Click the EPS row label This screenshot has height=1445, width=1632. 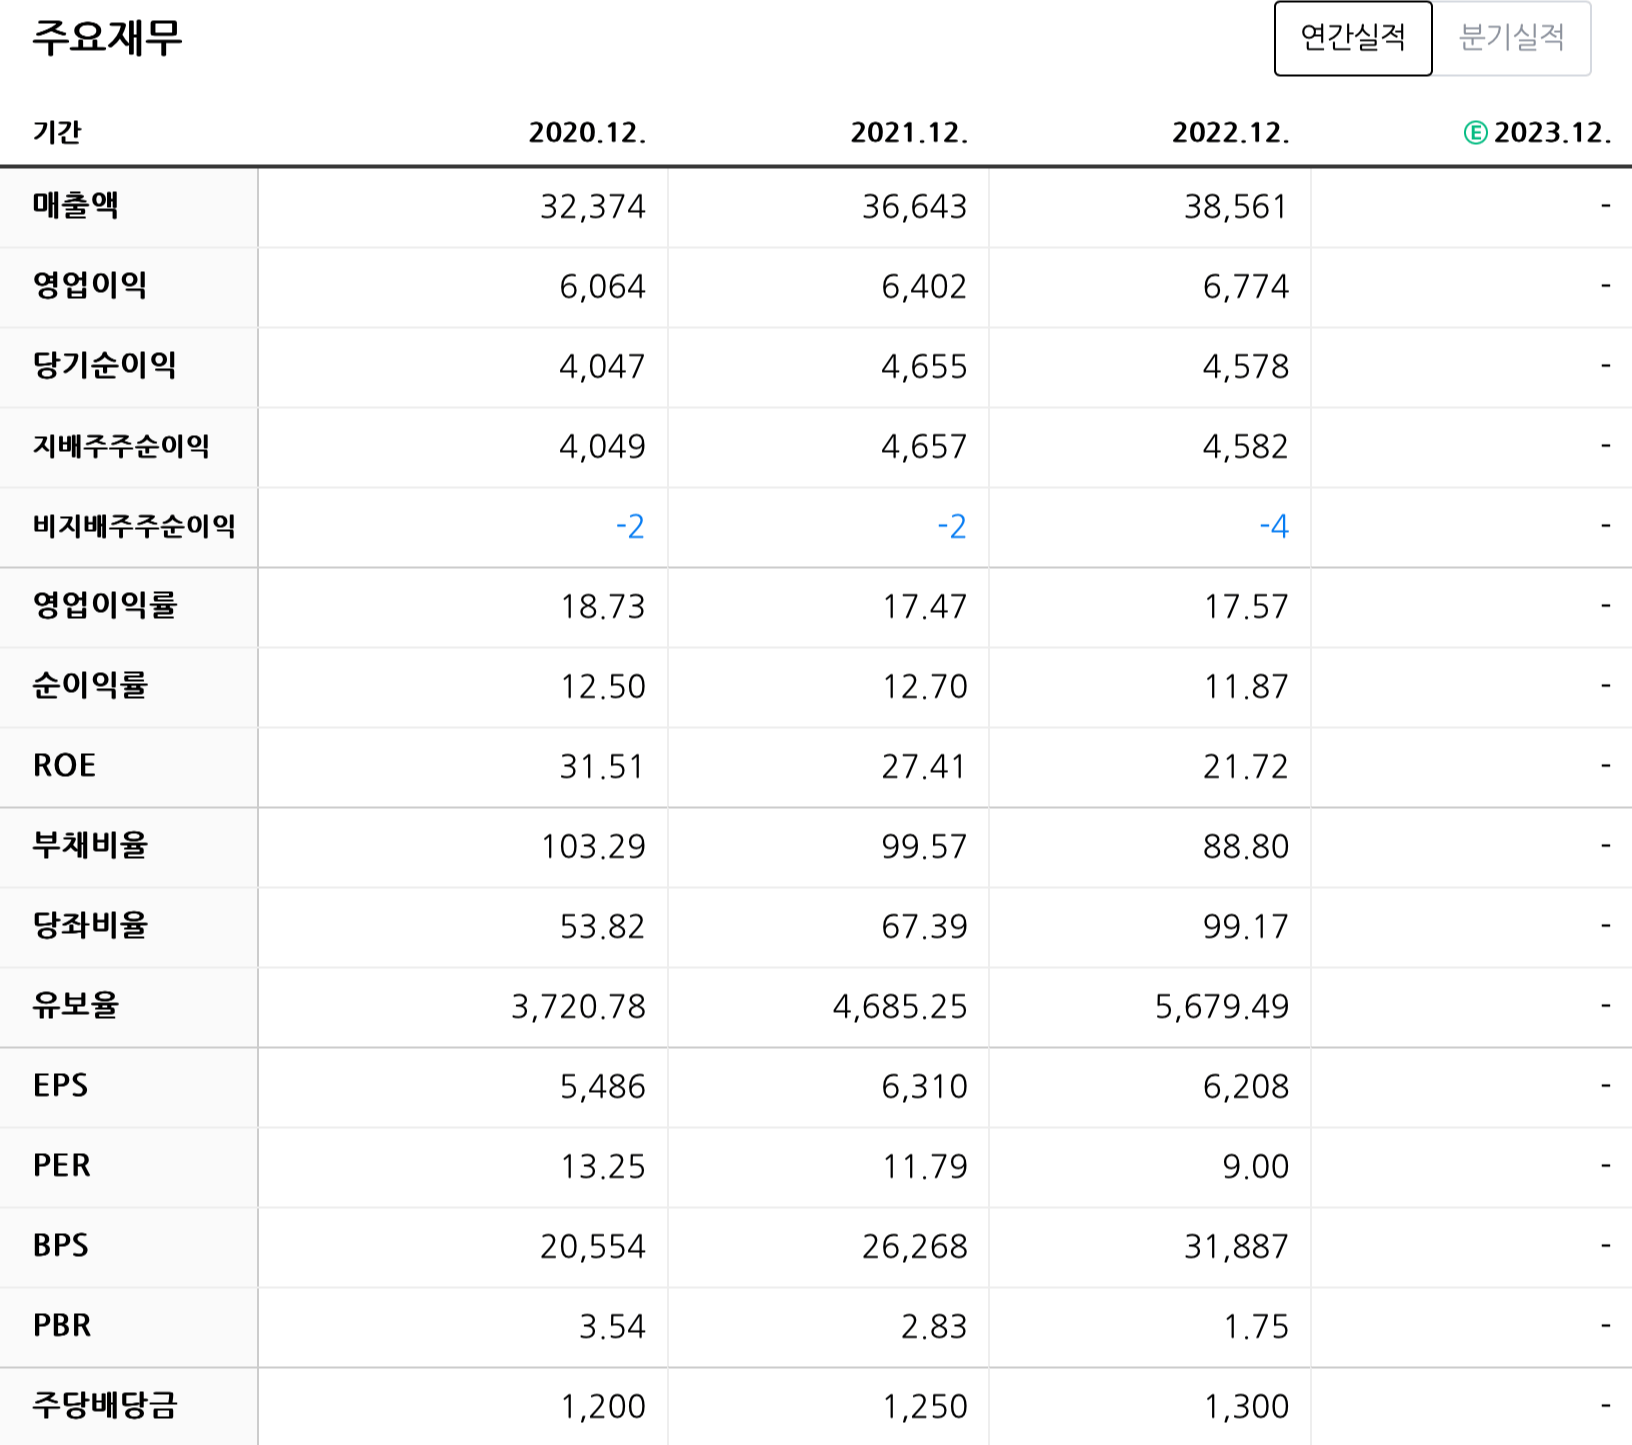click(x=61, y=1085)
